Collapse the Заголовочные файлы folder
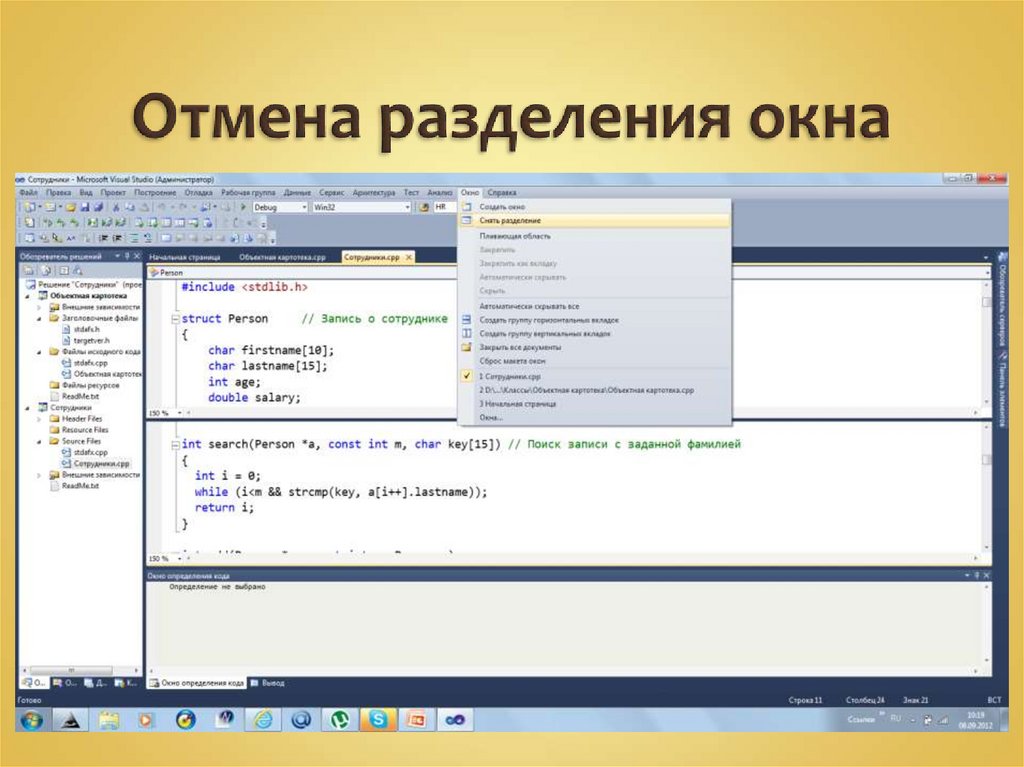This screenshot has height=767, width=1024. pyautogui.click(x=39, y=318)
